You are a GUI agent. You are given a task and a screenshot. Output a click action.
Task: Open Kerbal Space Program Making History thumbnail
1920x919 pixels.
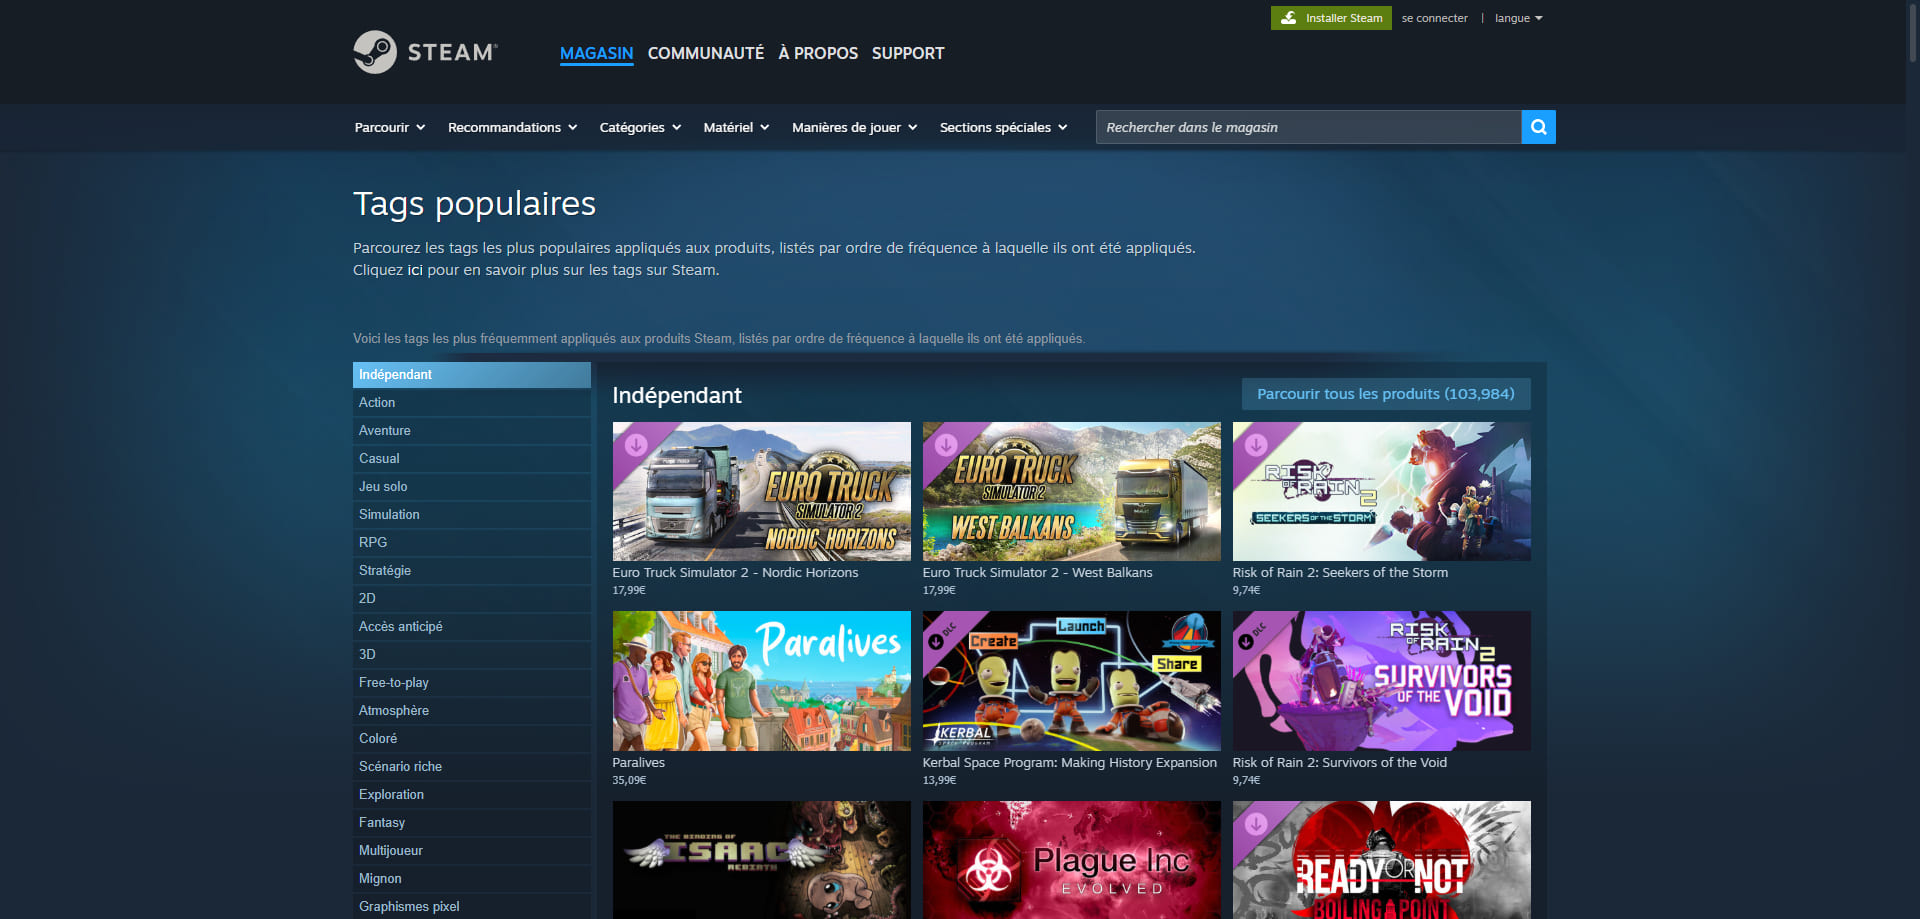1072,681
